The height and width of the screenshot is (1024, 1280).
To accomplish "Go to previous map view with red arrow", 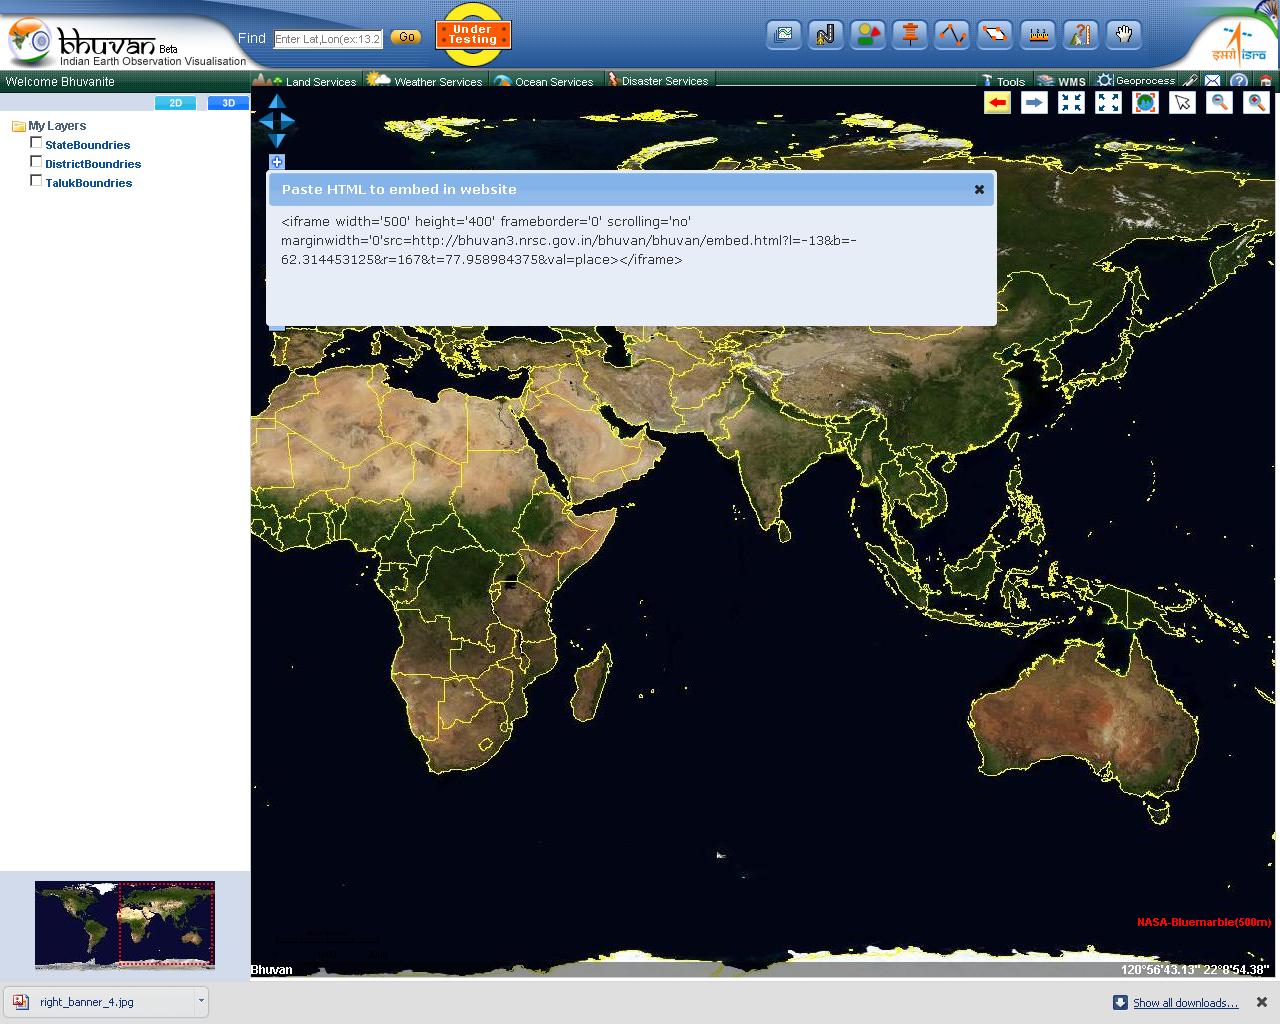I will [997, 102].
